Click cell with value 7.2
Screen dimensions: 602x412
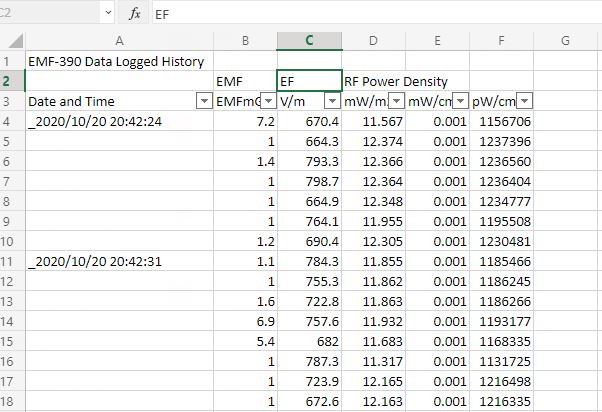(245, 121)
